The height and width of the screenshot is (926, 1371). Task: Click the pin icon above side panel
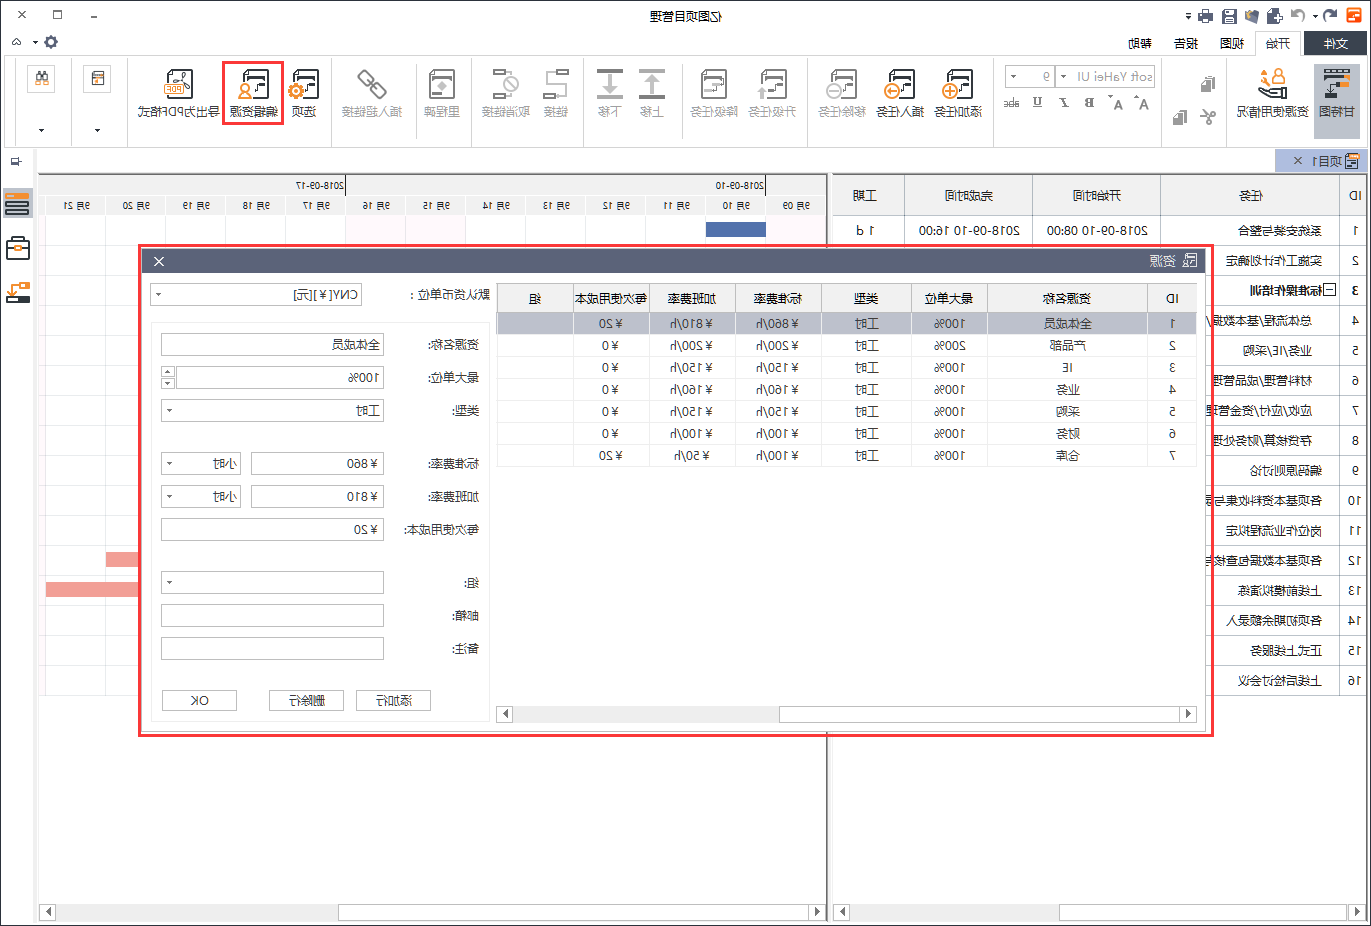16,161
